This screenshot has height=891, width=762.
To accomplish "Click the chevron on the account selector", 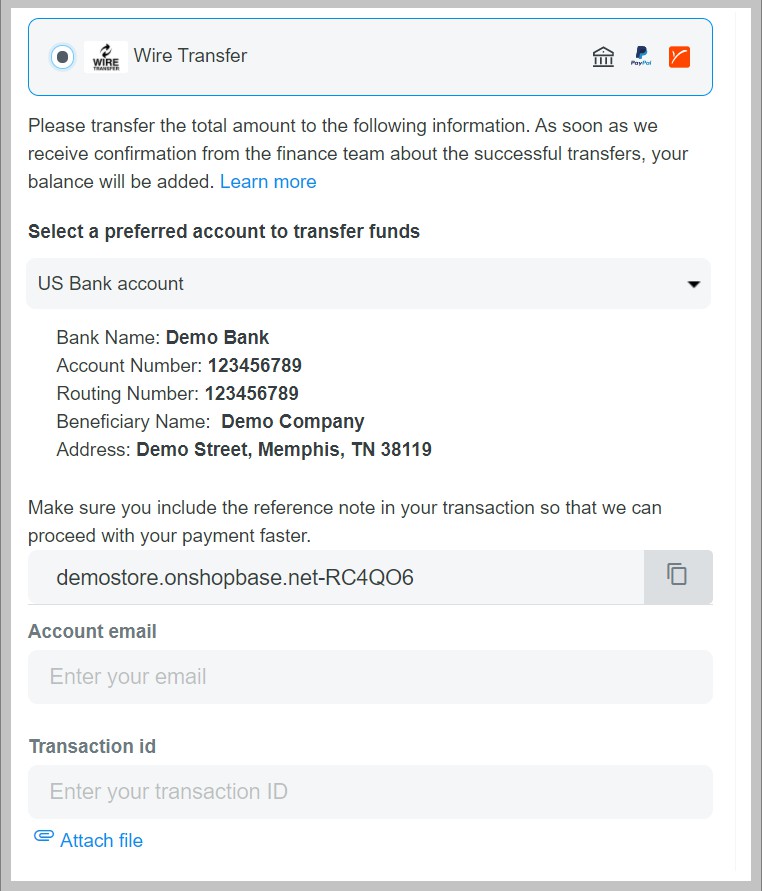I will click(694, 284).
